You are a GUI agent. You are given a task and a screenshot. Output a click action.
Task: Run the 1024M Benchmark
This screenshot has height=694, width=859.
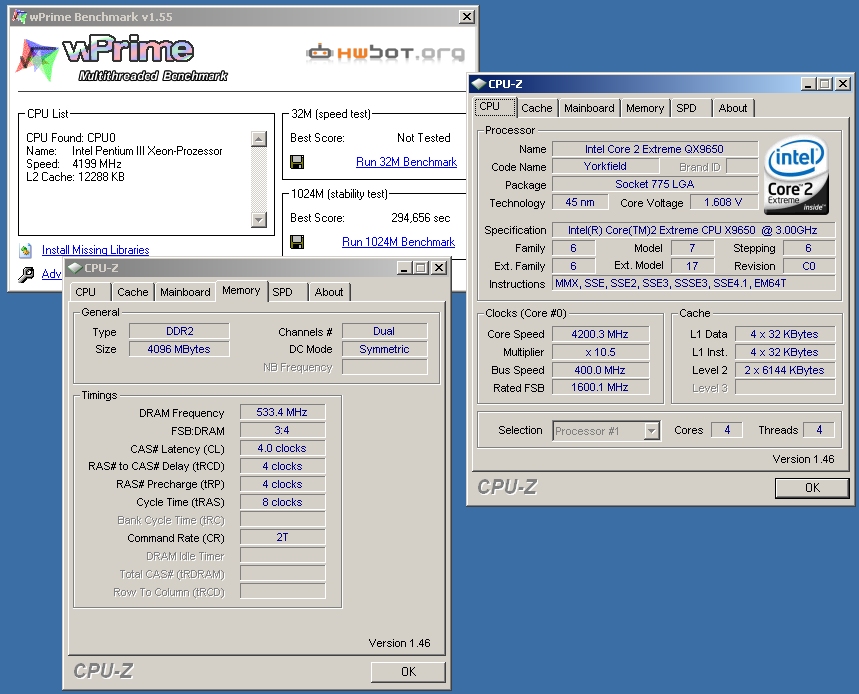[398, 242]
